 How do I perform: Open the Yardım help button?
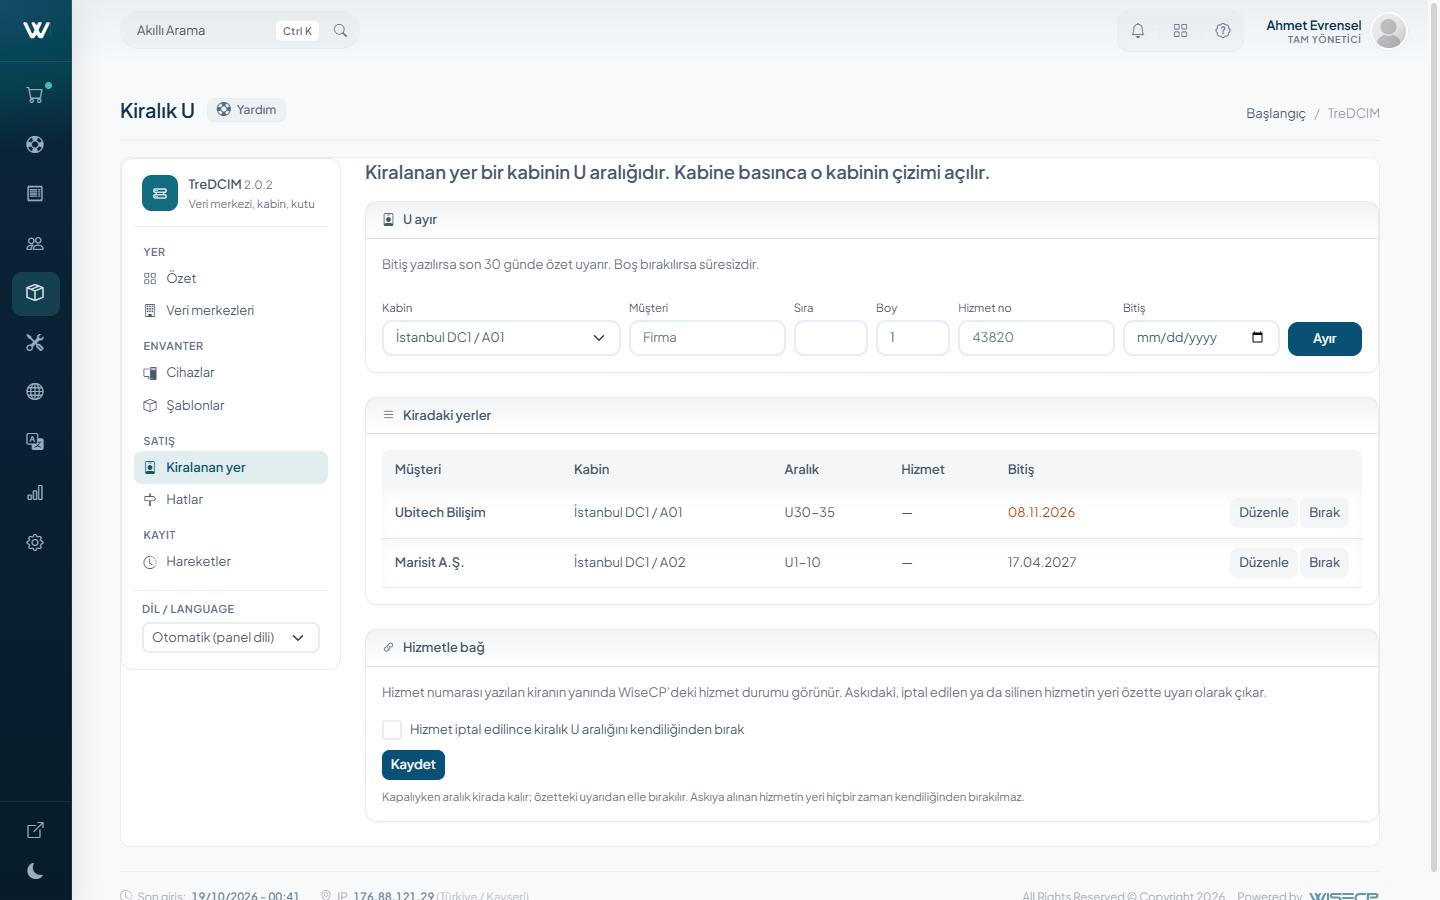246,110
